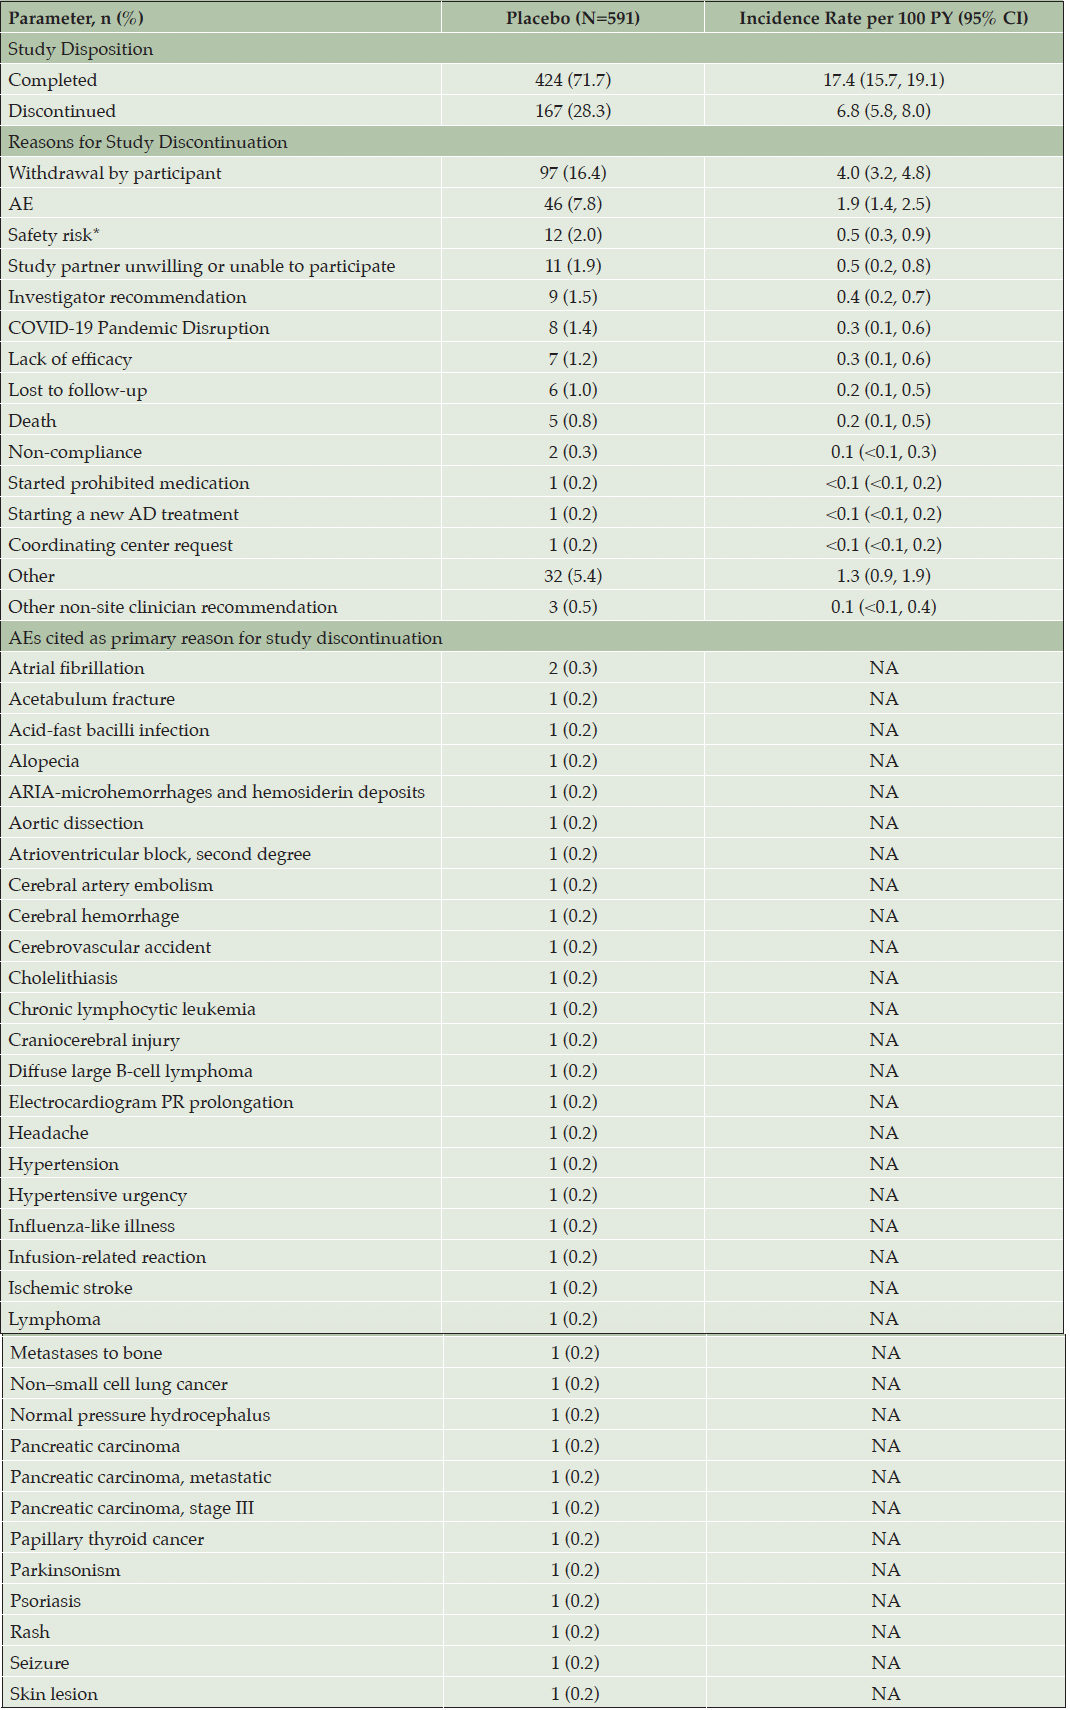Click the value '32 (5.4)'
The image size is (1070, 1710).
[573, 576]
